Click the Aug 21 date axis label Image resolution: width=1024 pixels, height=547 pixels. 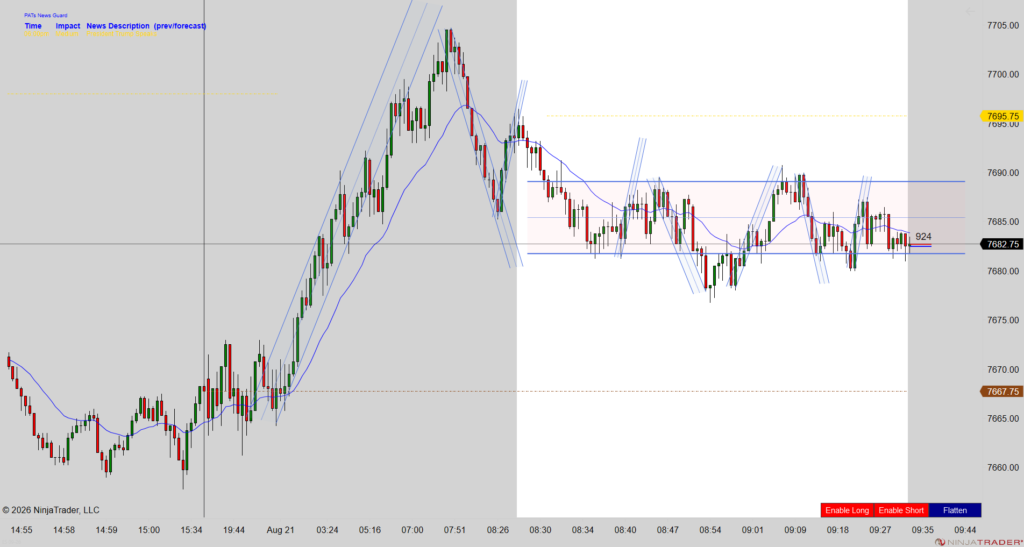280,529
